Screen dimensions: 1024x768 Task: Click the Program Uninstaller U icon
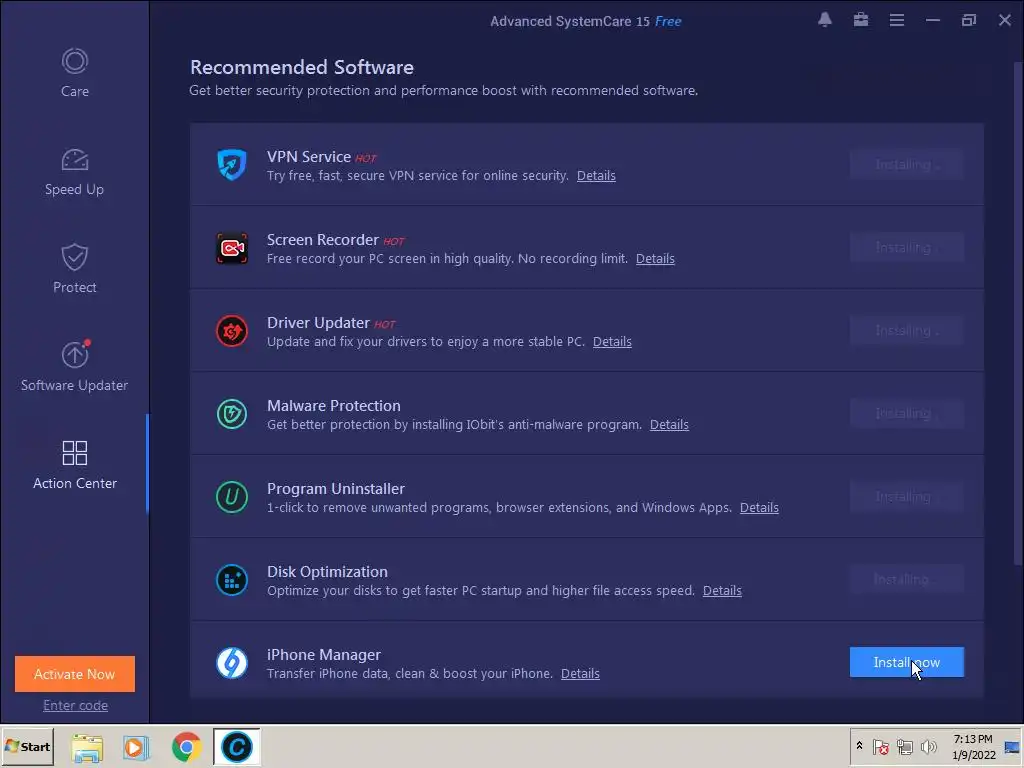(232, 497)
